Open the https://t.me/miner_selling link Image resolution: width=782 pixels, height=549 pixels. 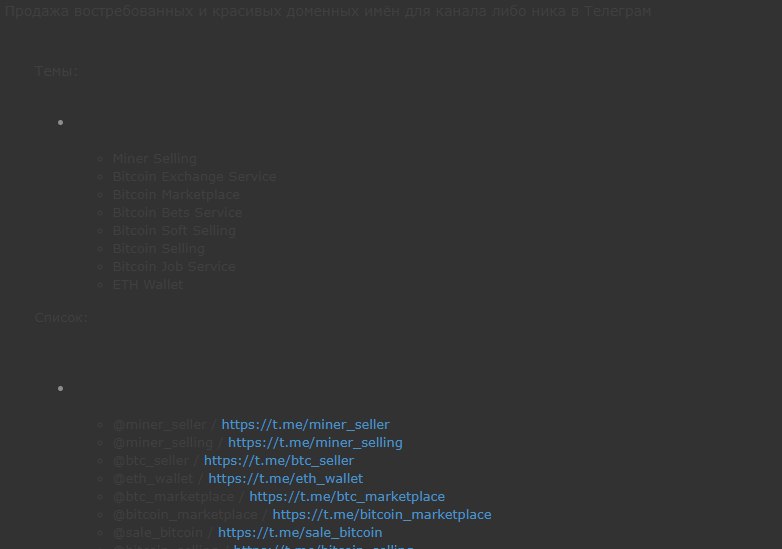point(315,442)
